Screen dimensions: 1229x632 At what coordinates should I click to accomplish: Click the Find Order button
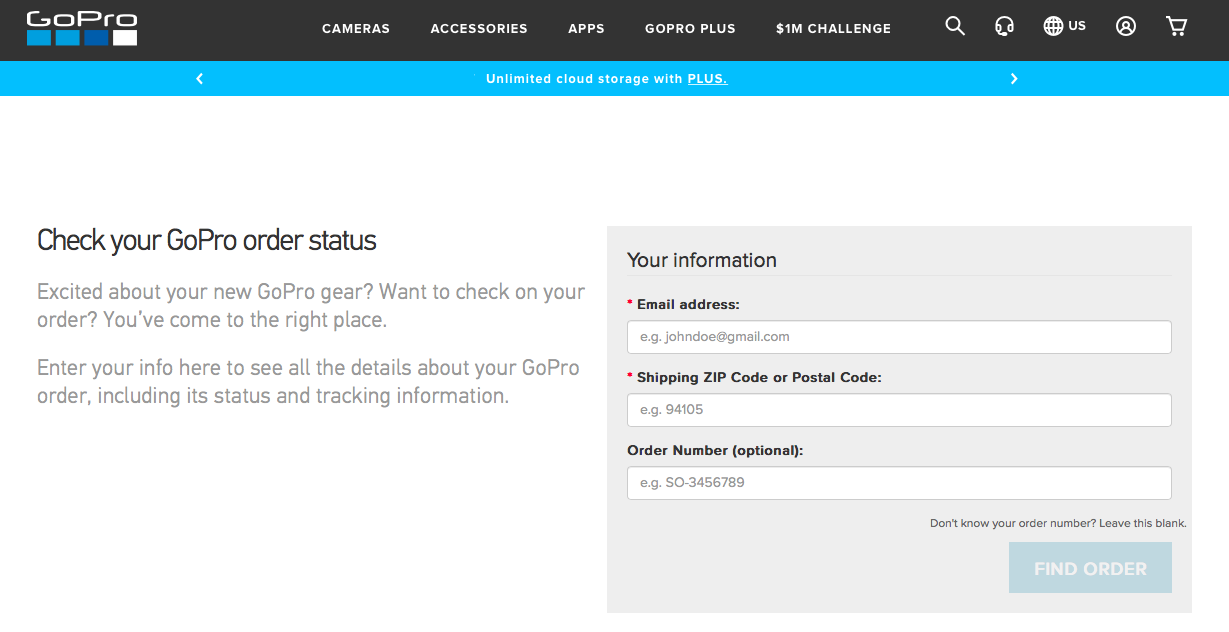(x=1090, y=568)
